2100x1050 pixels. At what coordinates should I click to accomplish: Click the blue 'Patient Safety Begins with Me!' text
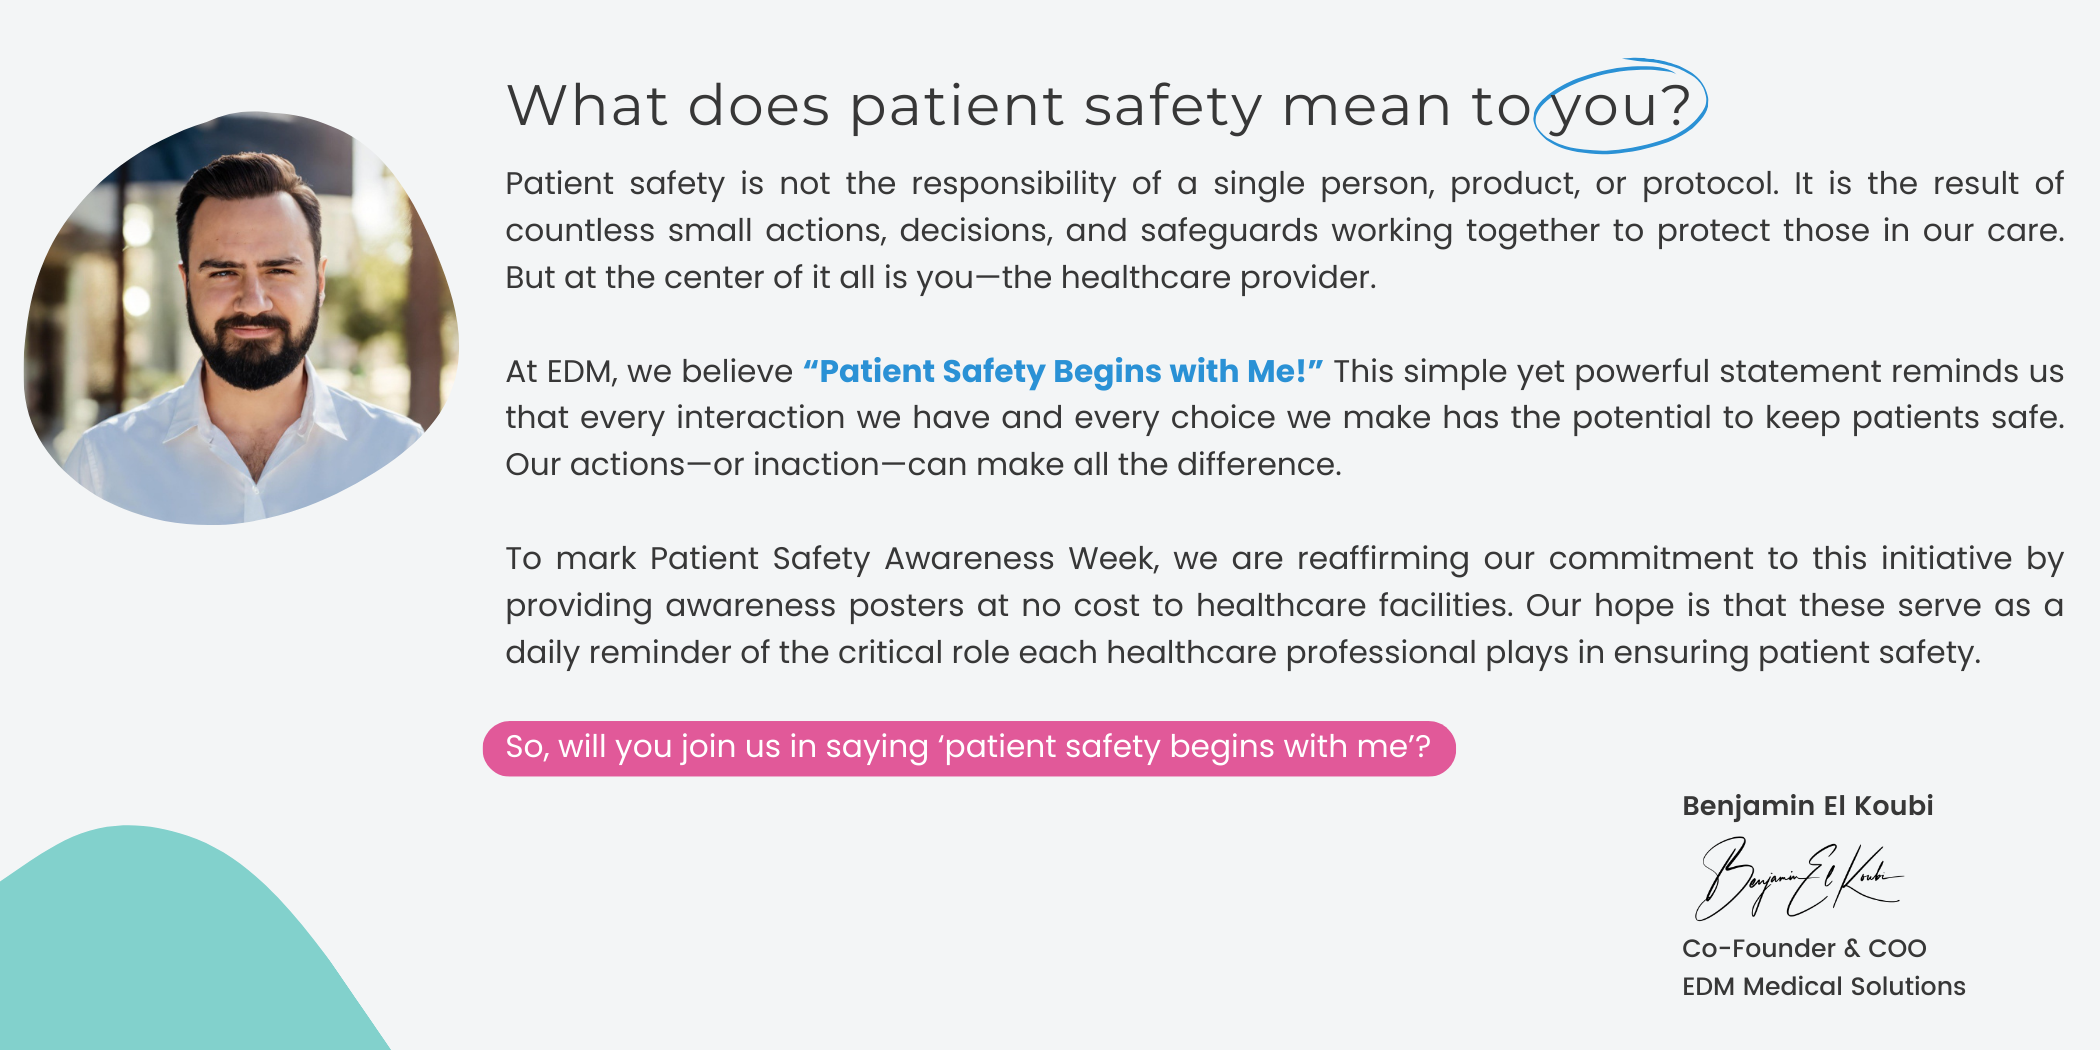click(x=1062, y=371)
